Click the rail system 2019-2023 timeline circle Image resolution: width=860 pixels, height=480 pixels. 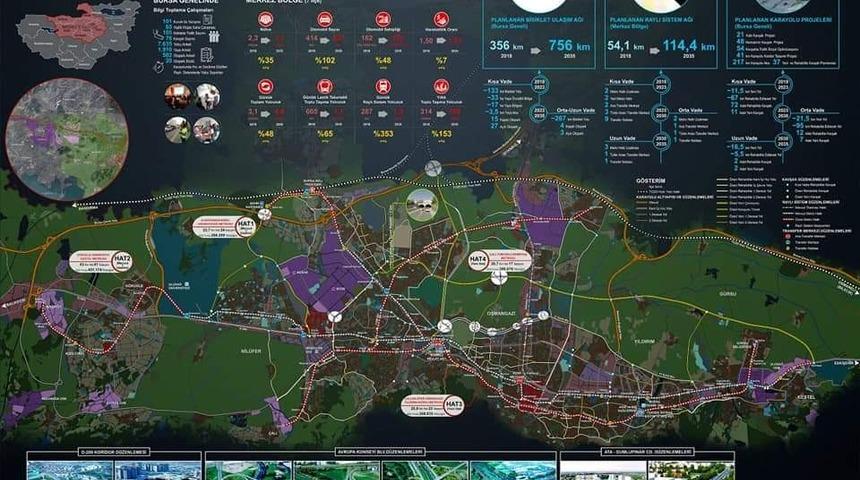point(661,84)
